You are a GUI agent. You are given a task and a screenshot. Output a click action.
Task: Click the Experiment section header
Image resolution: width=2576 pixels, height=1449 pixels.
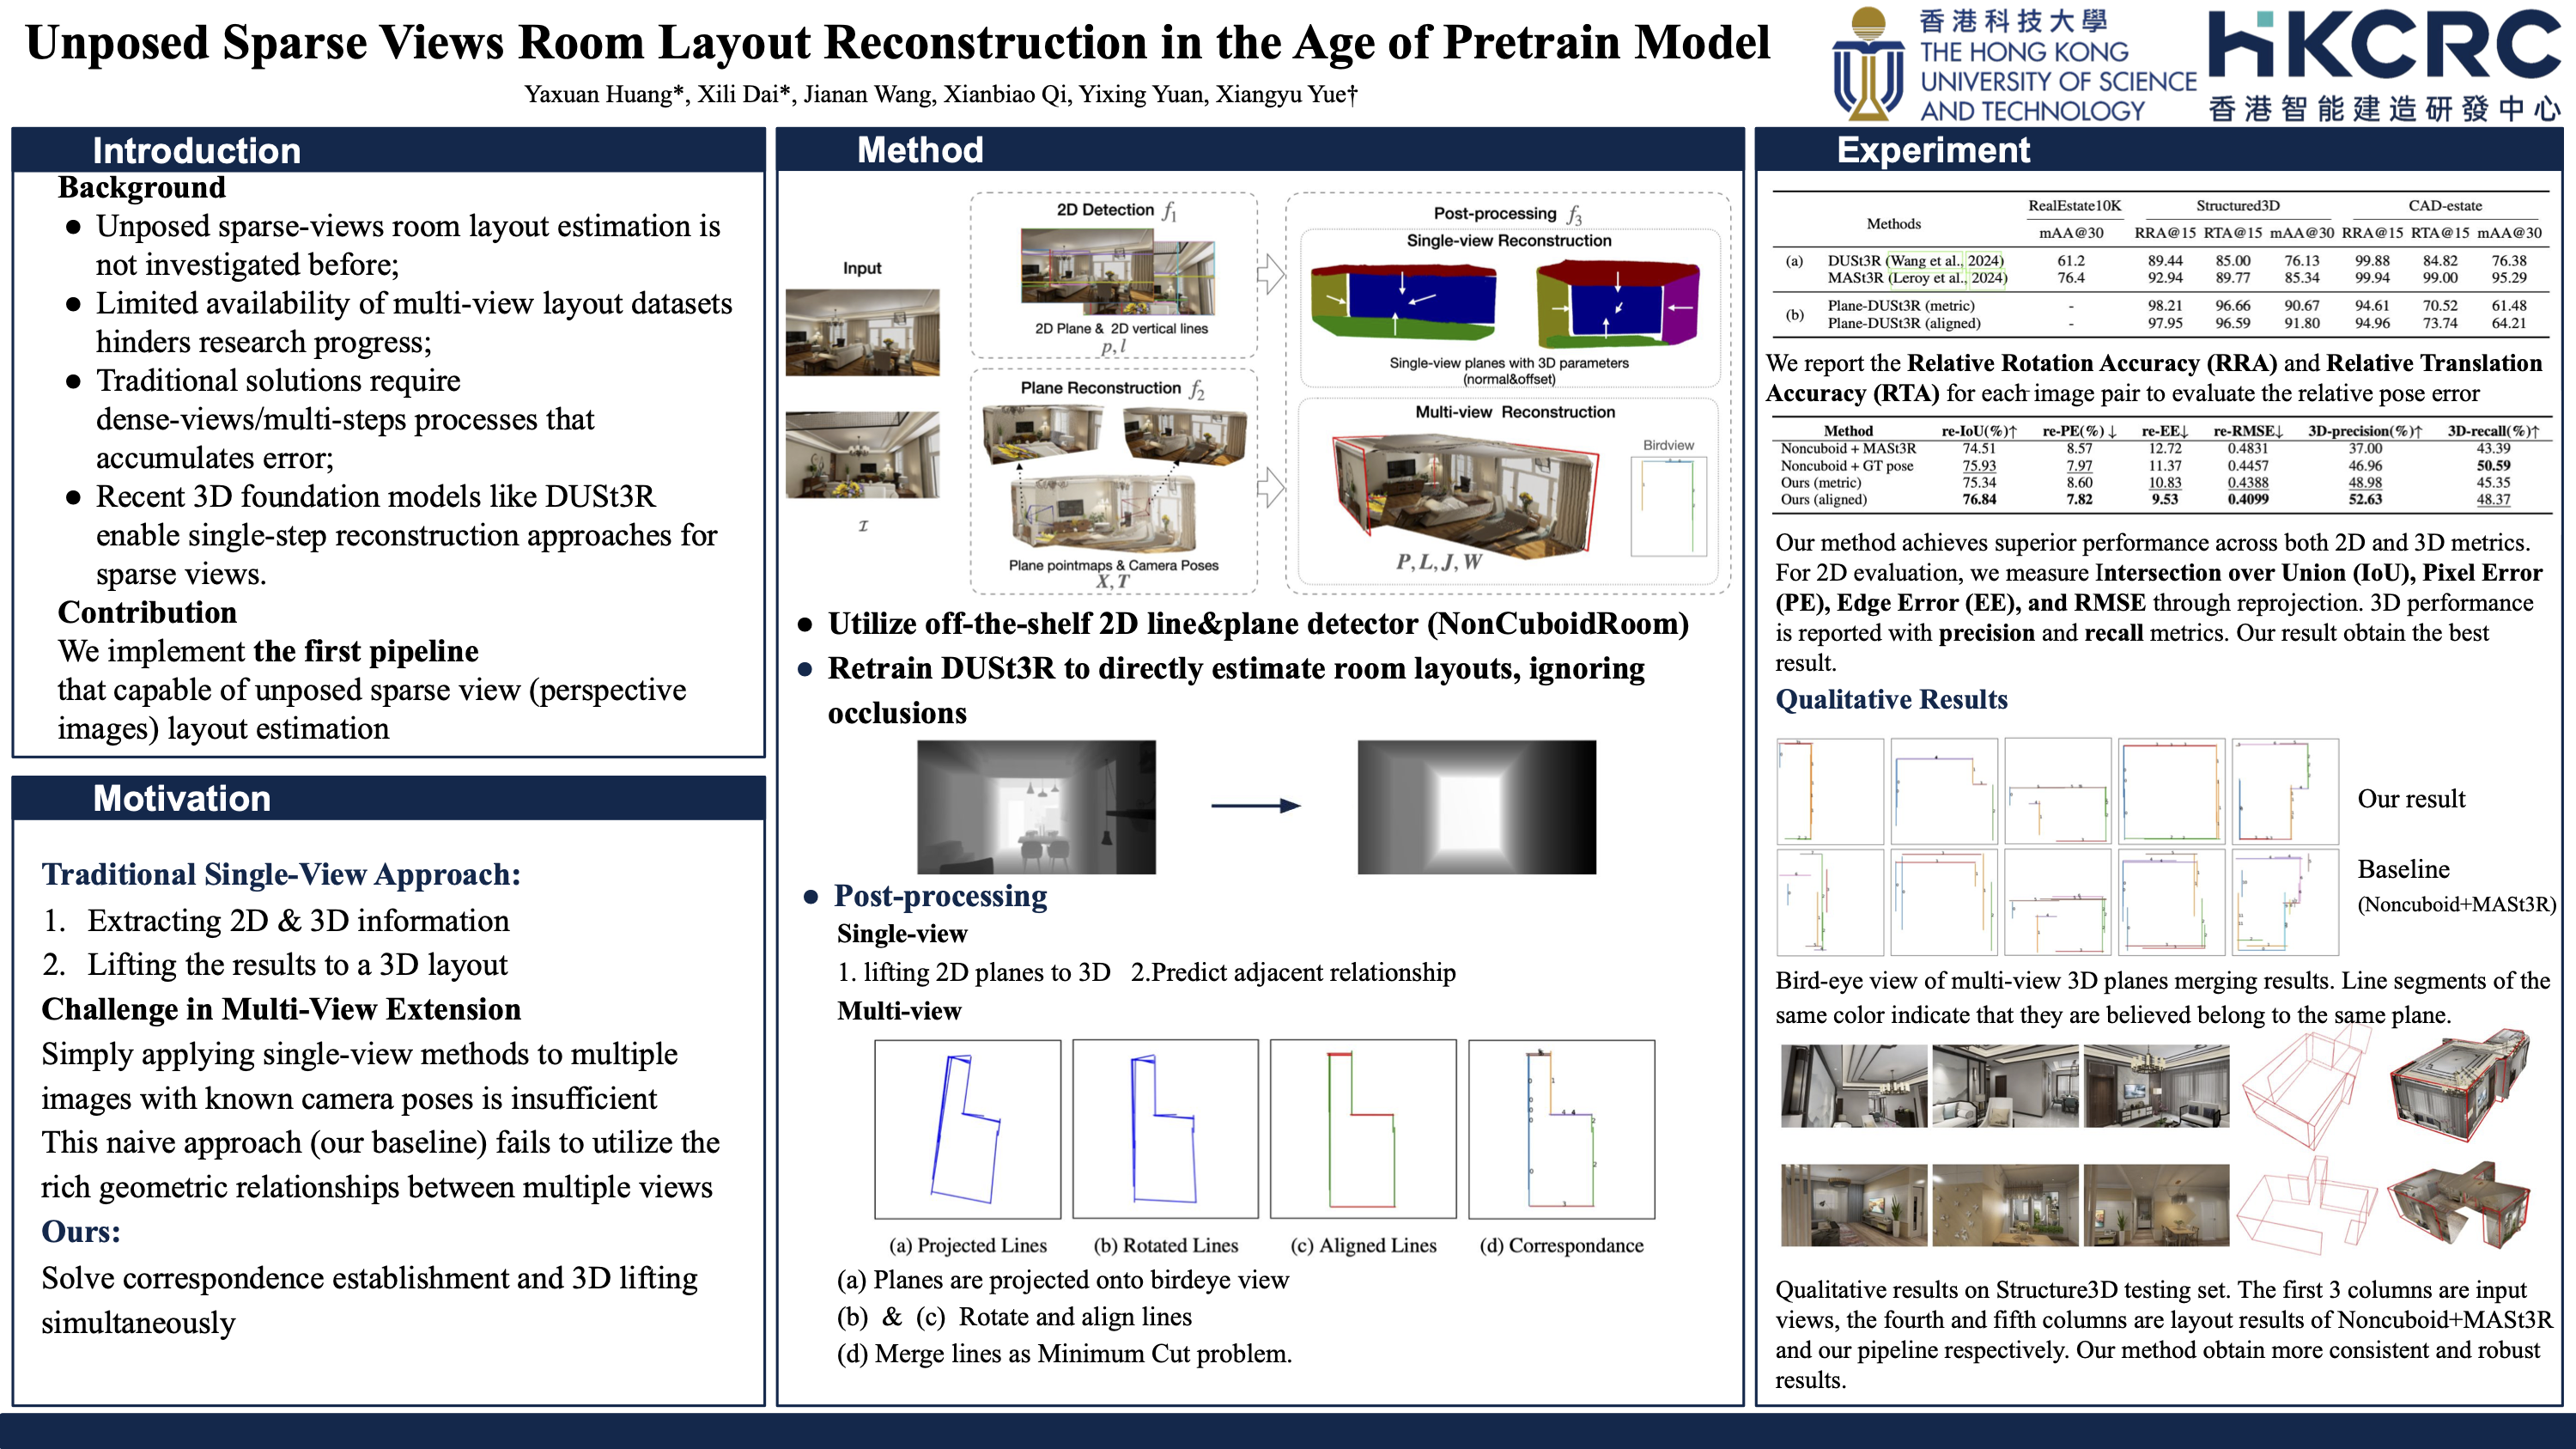point(1932,150)
